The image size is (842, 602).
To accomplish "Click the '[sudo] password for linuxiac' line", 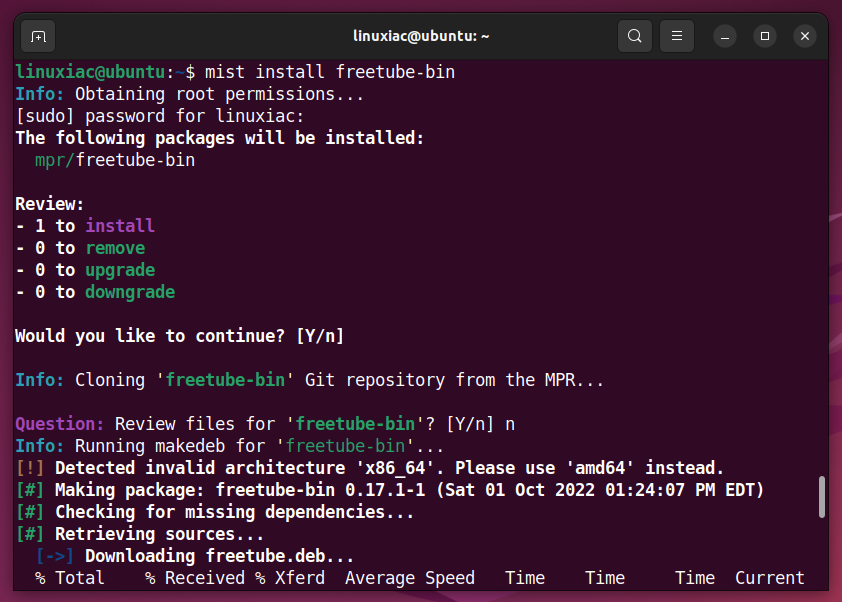I will [x=159, y=116].
